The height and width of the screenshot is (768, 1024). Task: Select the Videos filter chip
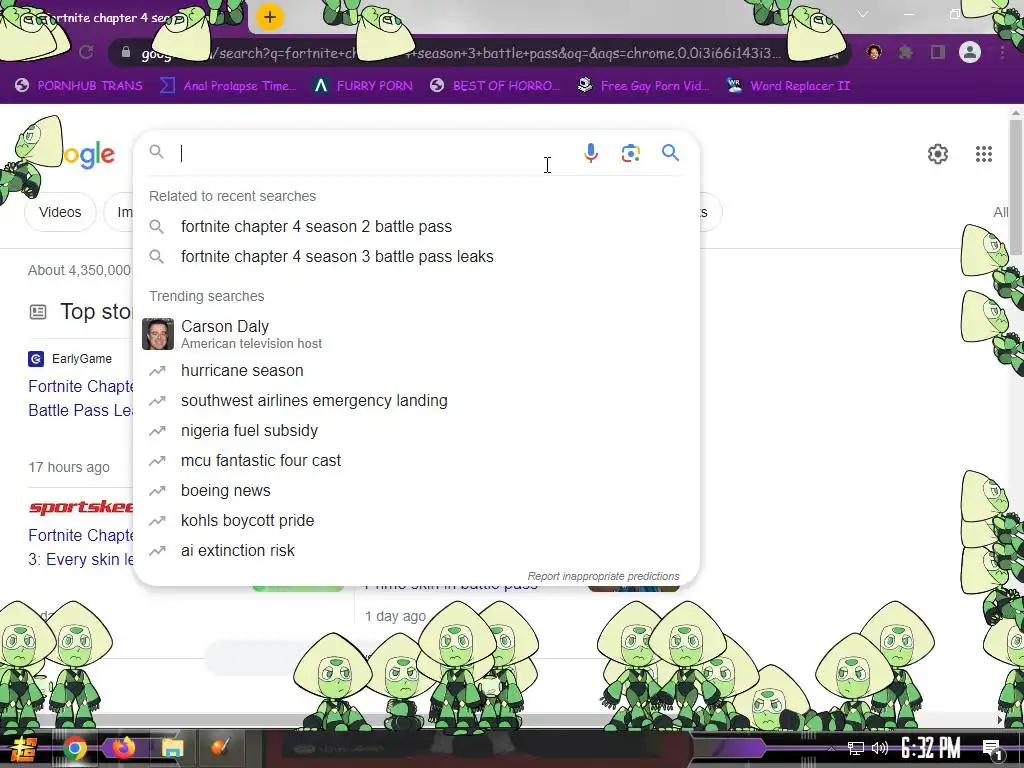pyautogui.click(x=60, y=212)
